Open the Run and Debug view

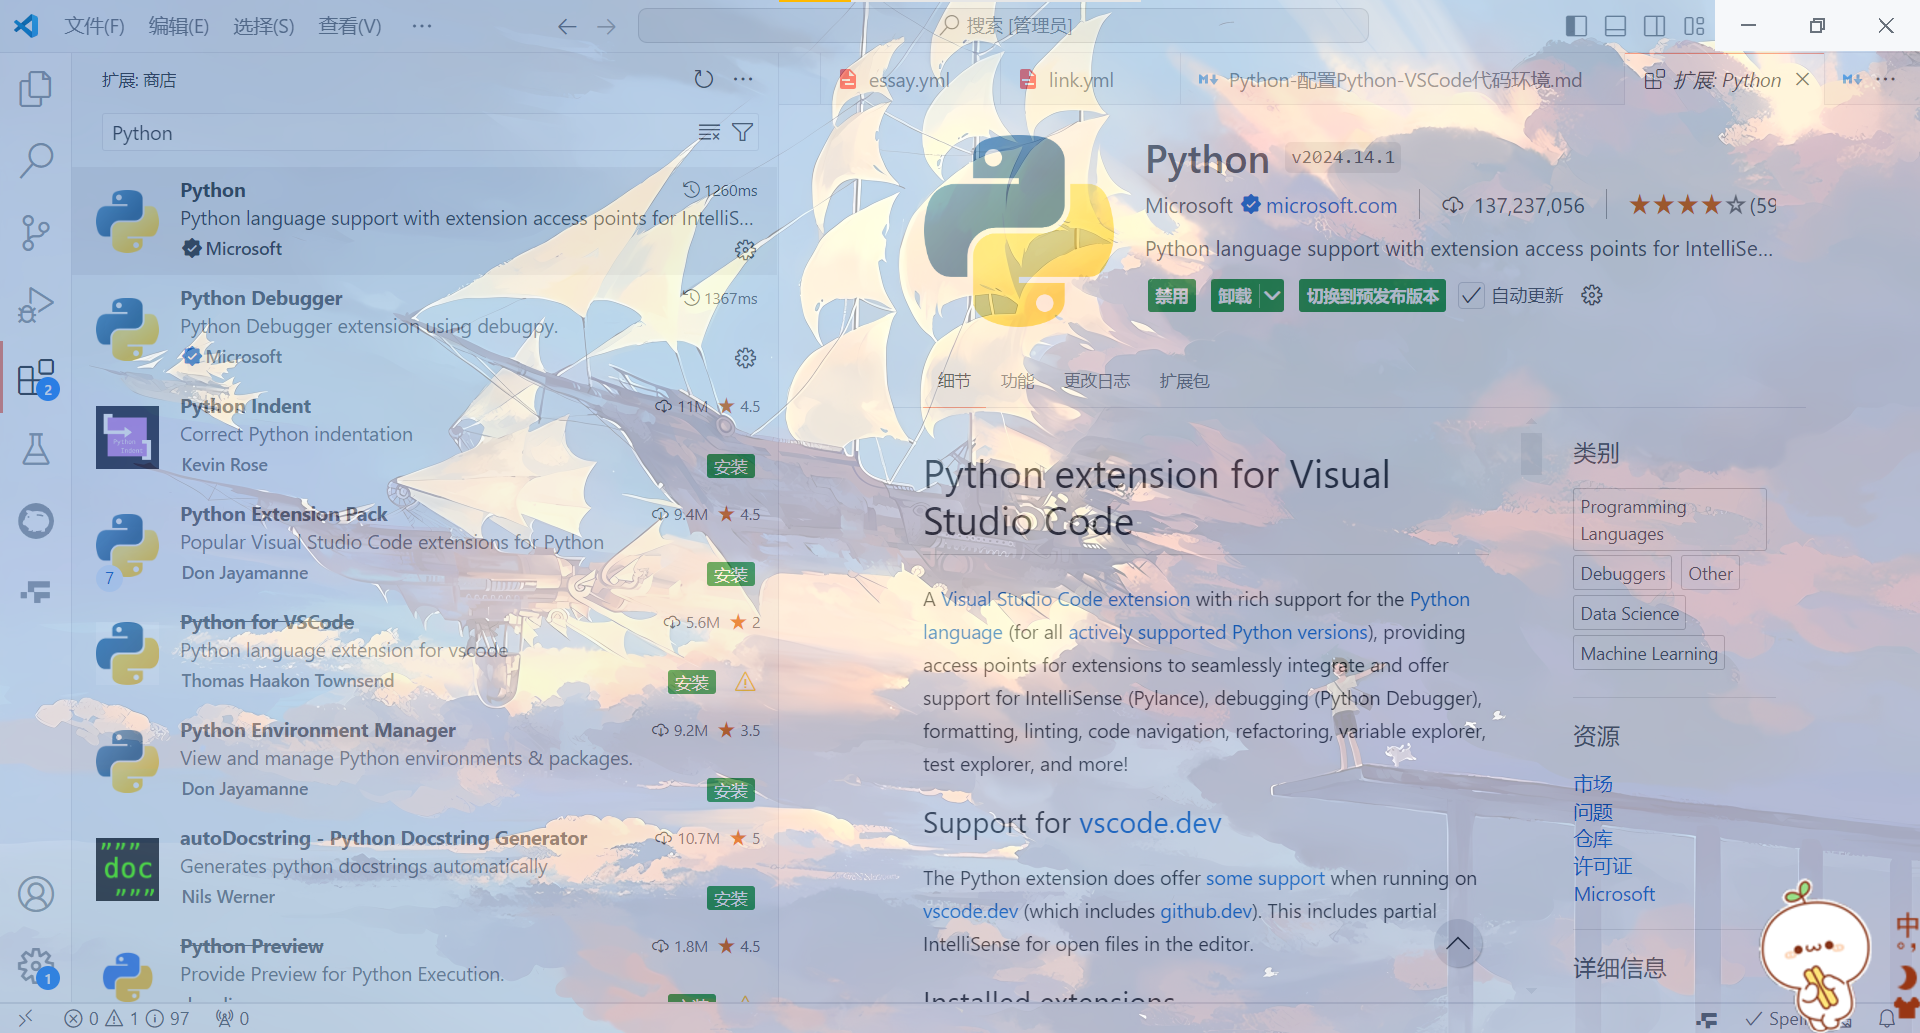click(36, 305)
